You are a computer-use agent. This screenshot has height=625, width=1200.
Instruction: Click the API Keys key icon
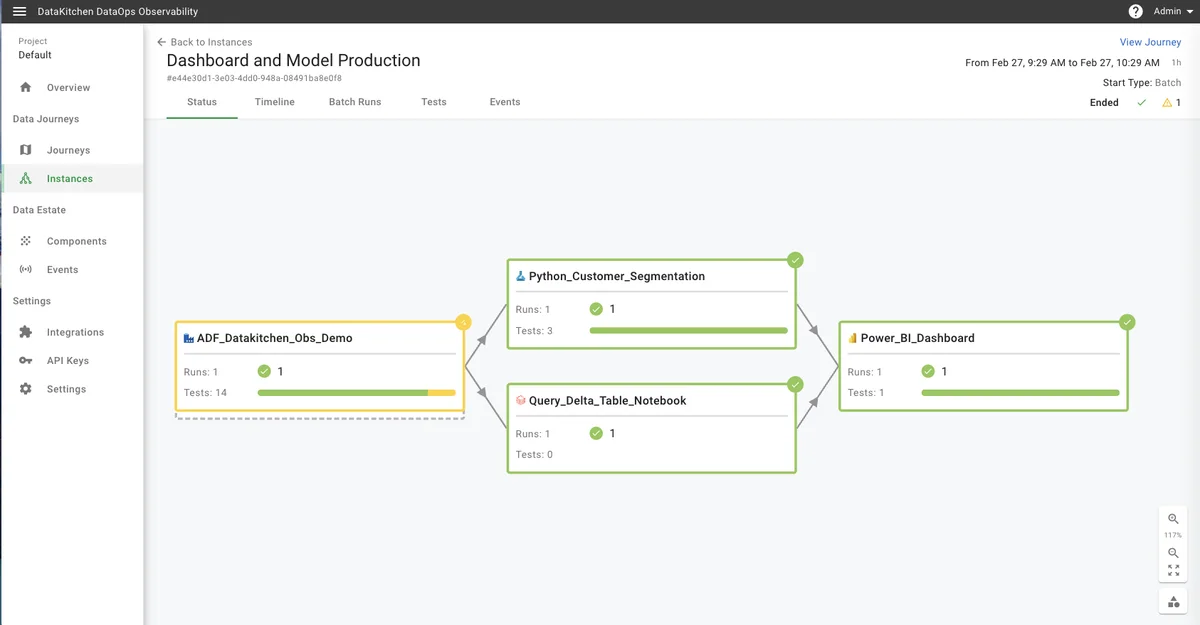(26, 360)
